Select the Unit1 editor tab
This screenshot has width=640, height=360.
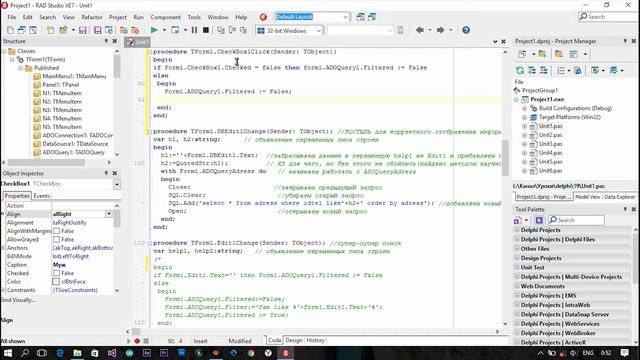click(x=138, y=42)
